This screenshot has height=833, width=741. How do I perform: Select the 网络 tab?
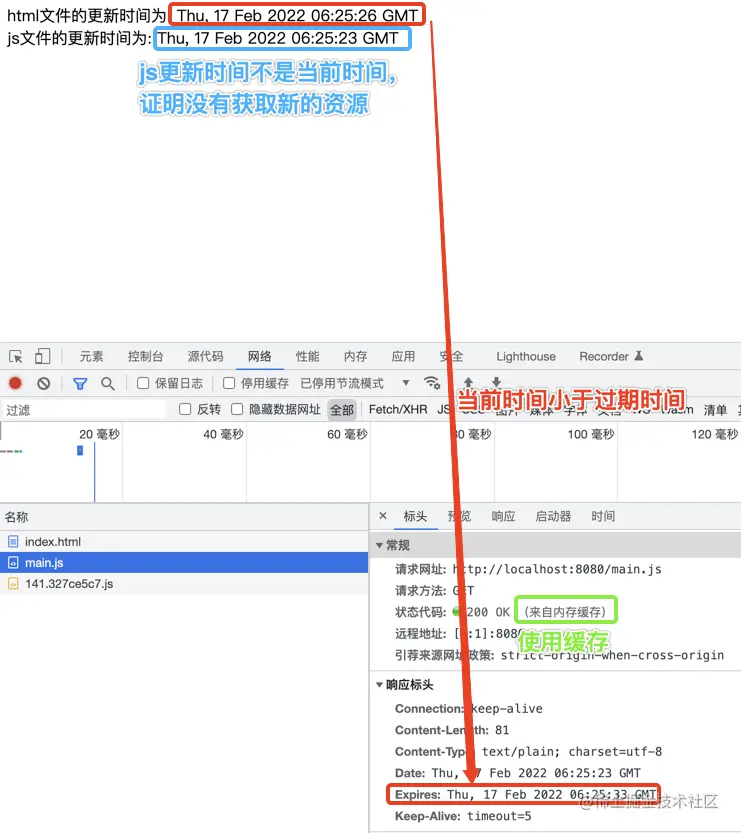260,356
